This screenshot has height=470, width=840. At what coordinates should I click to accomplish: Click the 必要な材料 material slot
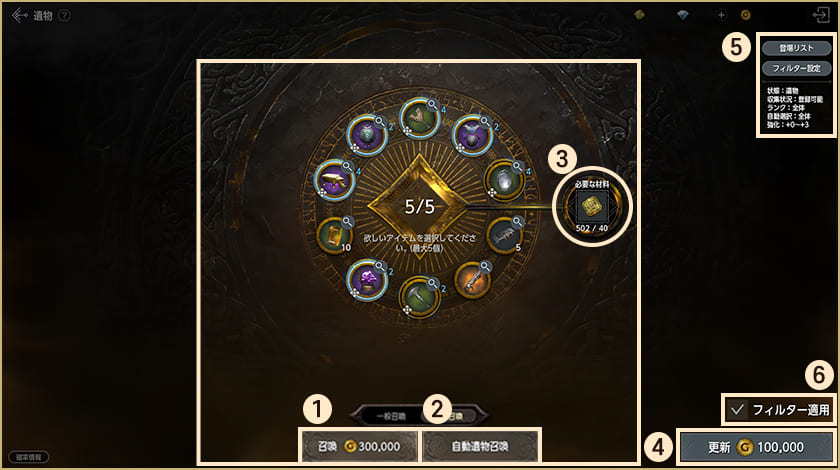591,206
